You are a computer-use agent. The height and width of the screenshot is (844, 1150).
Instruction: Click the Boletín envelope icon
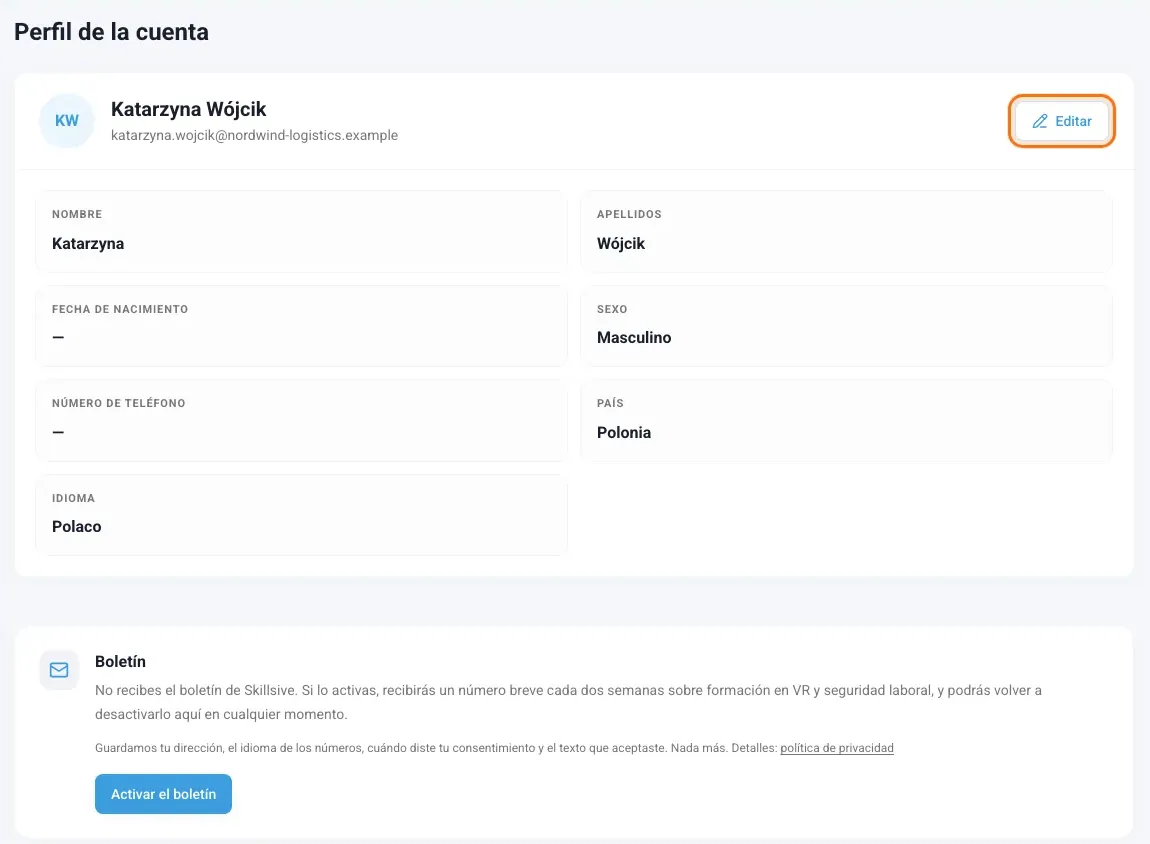click(59, 669)
